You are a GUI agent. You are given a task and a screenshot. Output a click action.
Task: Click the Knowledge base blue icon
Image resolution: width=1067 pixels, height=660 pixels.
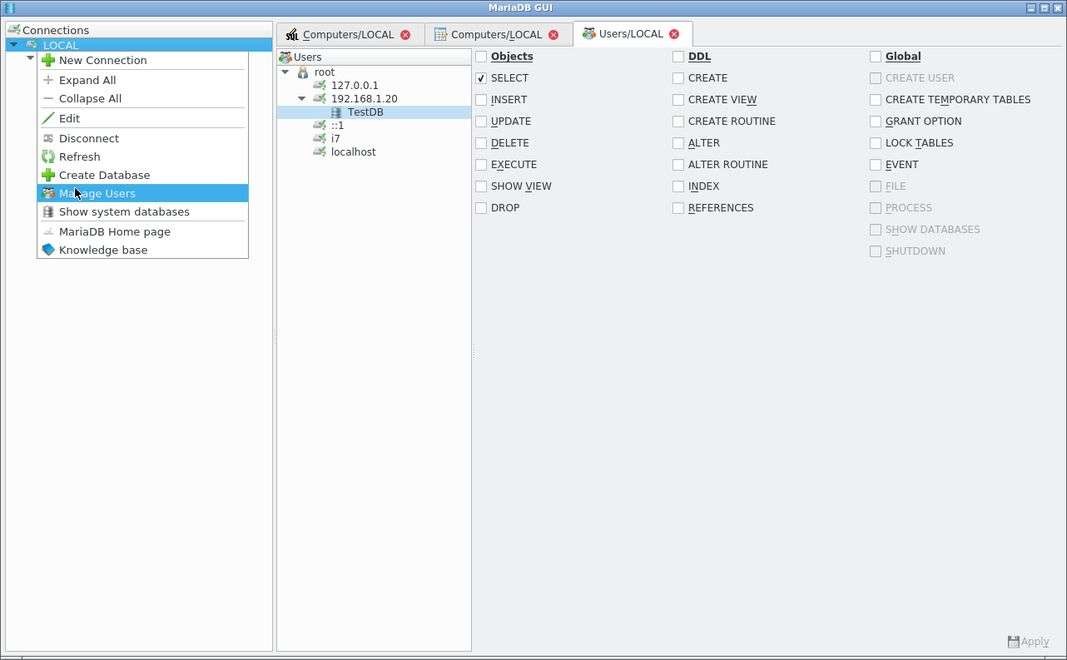click(x=48, y=250)
